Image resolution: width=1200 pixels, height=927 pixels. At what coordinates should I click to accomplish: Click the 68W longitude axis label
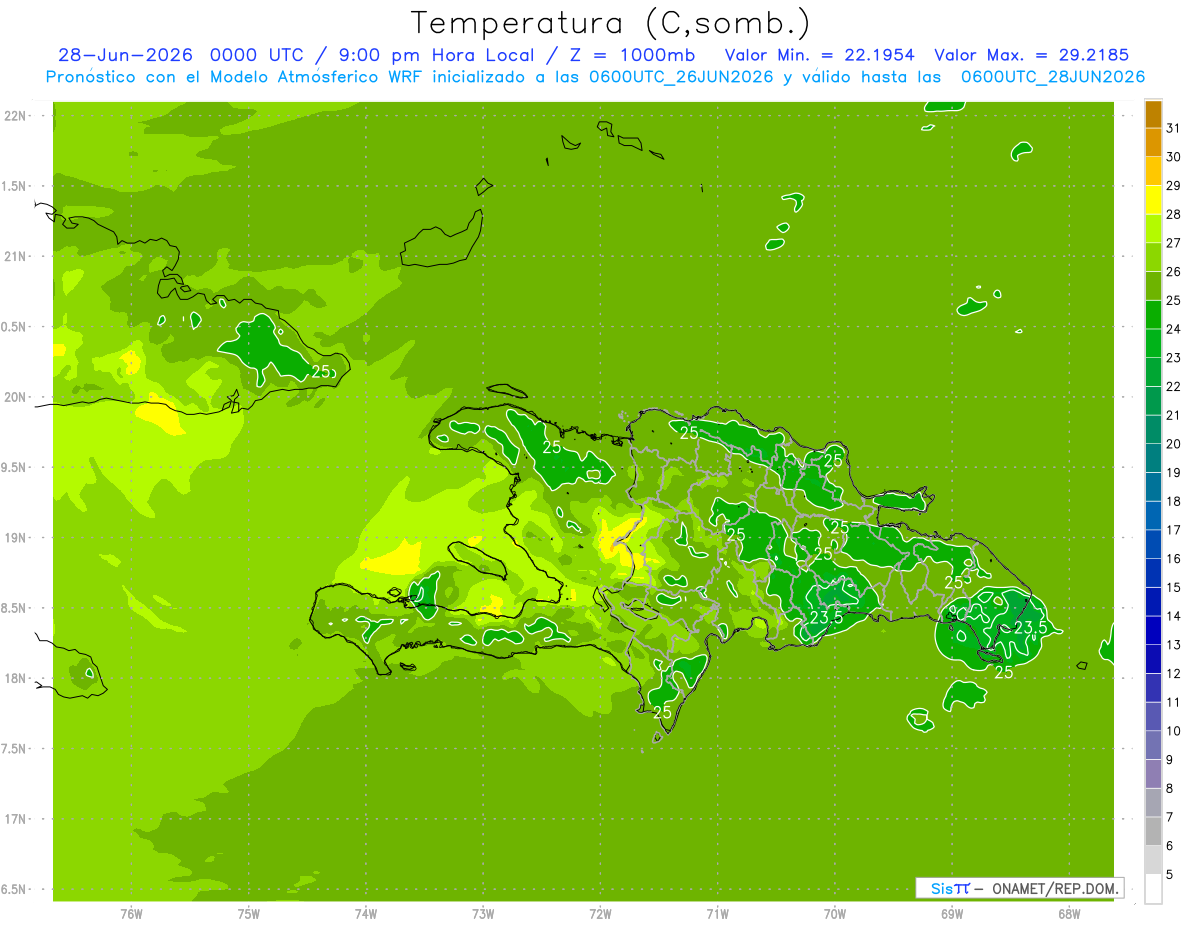tap(1069, 914)
